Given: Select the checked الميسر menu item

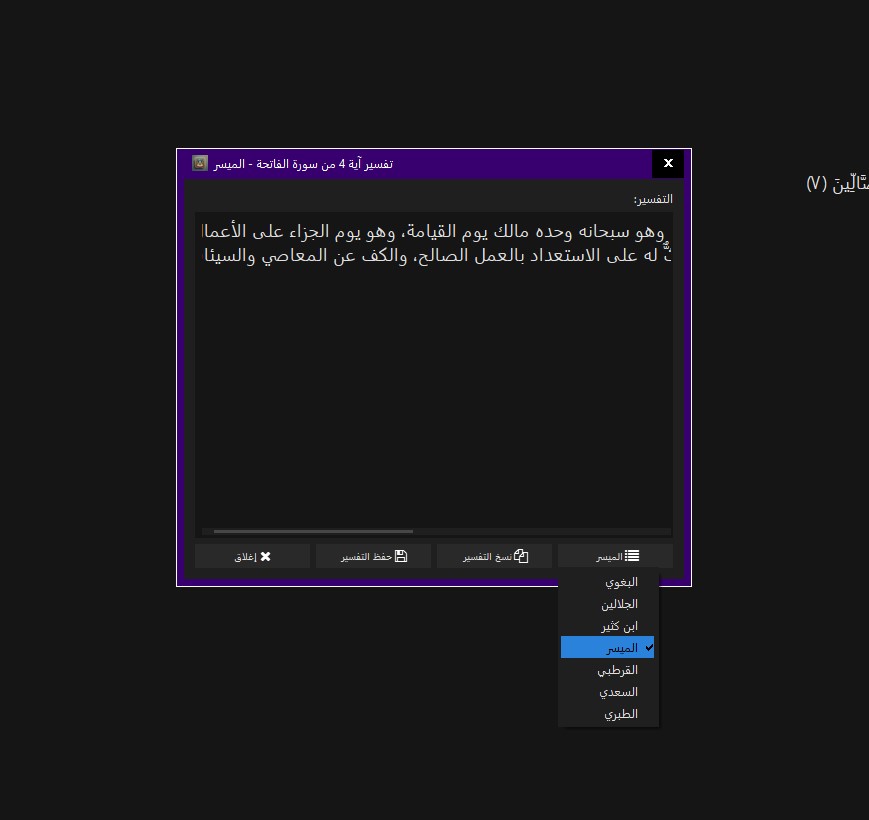Looking at the screenshot, I should [x=607, y=648].
